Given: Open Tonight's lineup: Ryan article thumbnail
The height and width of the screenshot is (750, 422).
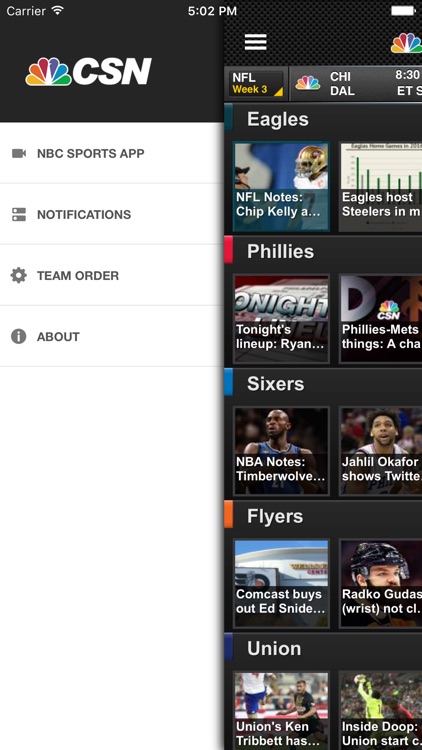Looking at the screenshot, I should (x=281, y=319).
